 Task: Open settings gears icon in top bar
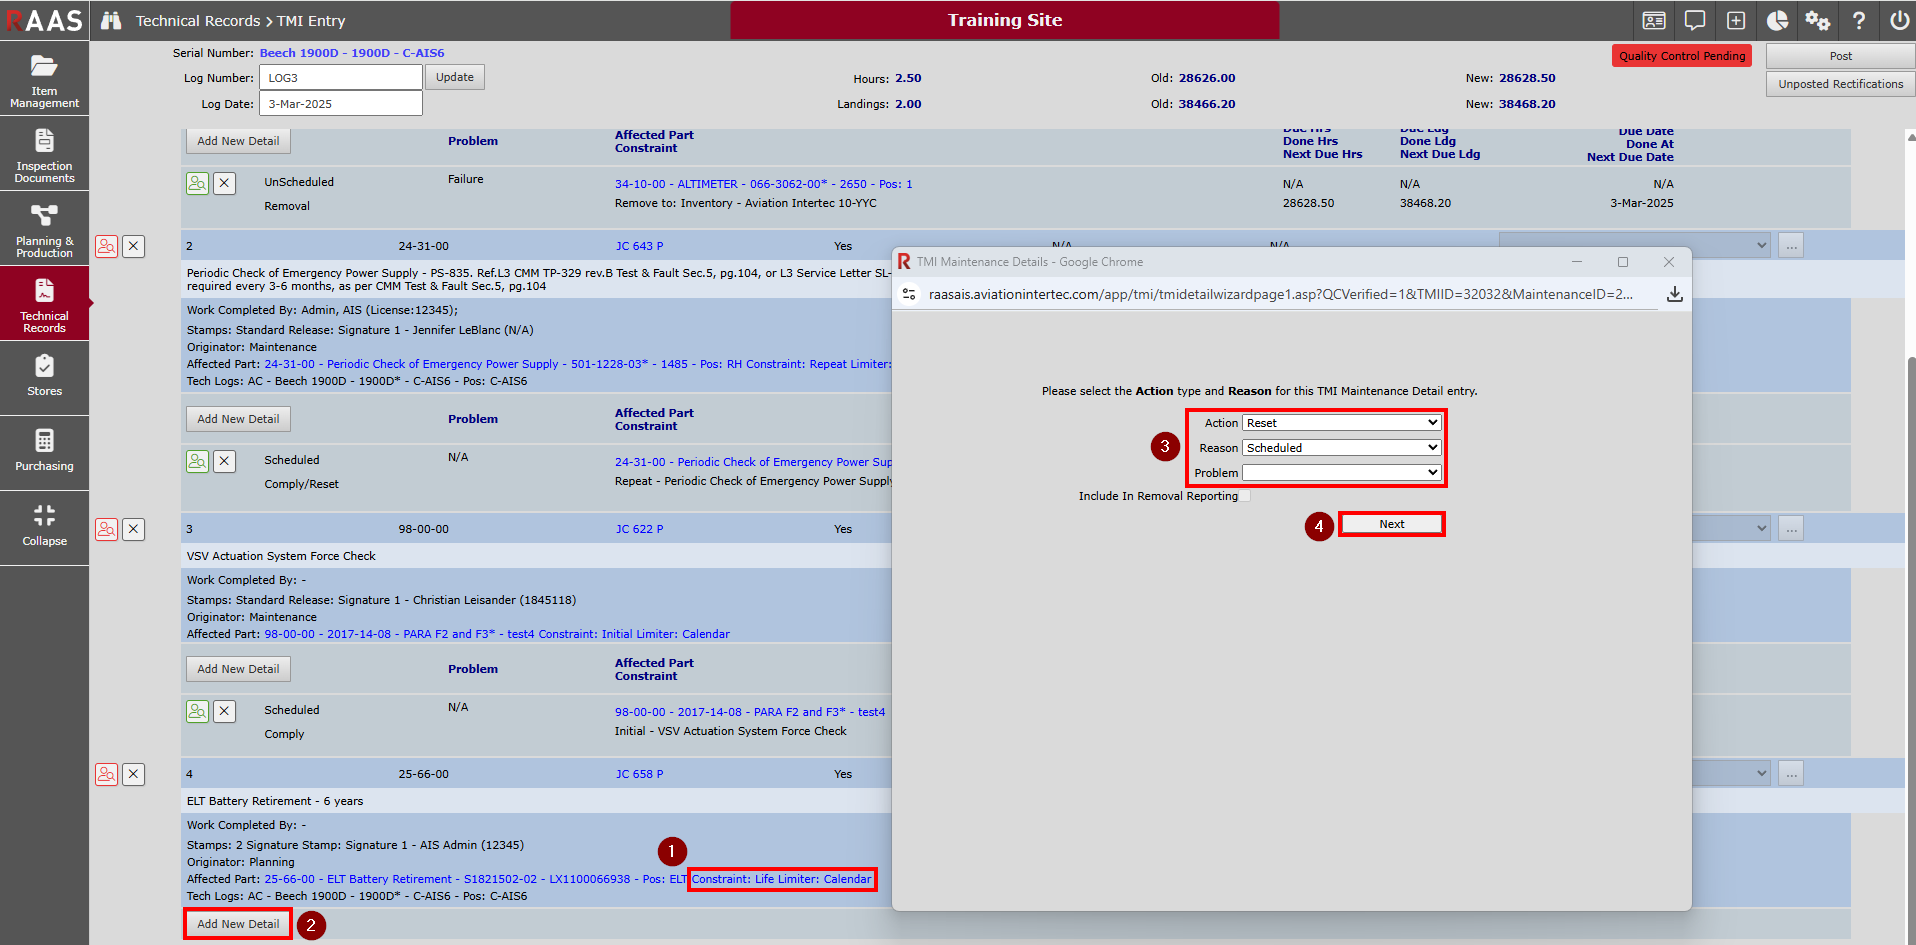1817,21
